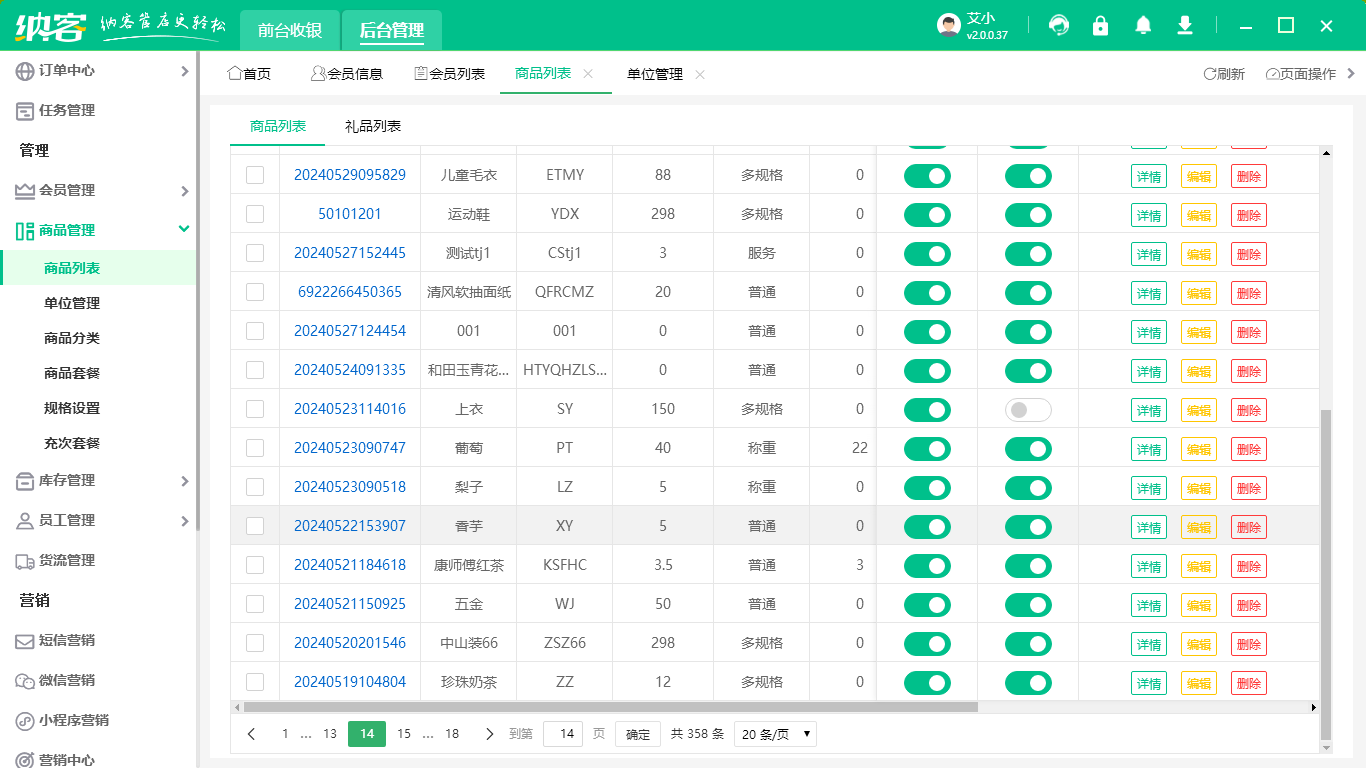Switch to 前台收银 tab
1366x768 pixels.
(290, 30)
